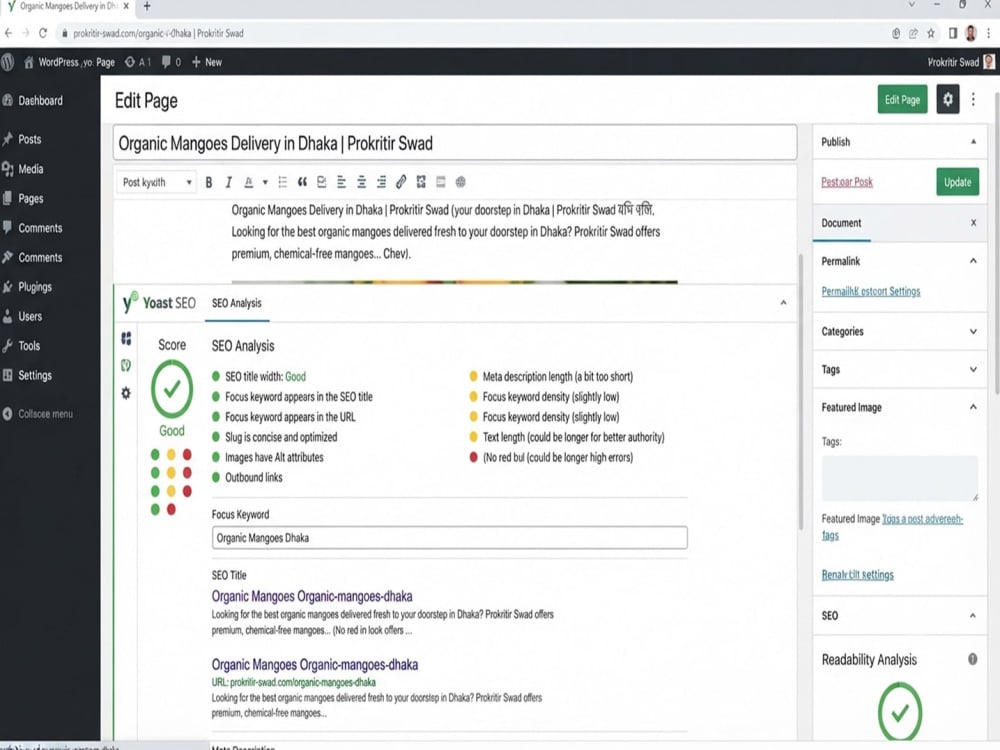Open Yoast SEO gear settings in sidebar

[x=126, y=393]
